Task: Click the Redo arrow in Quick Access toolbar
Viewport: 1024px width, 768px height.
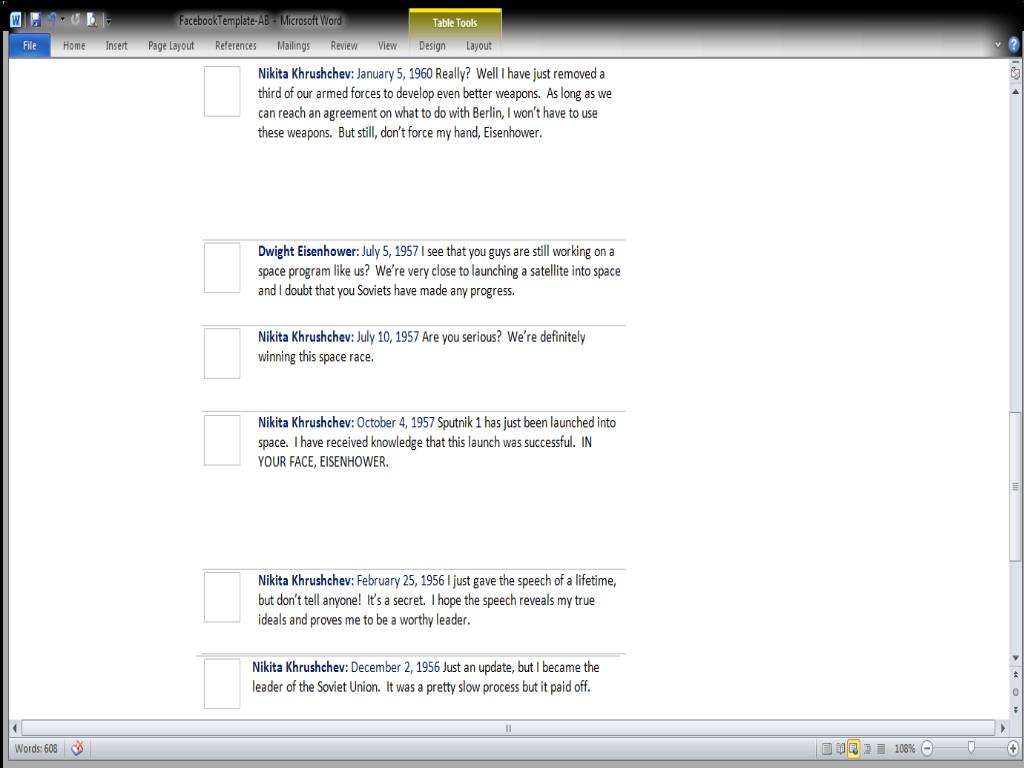Action: point(75,20)
